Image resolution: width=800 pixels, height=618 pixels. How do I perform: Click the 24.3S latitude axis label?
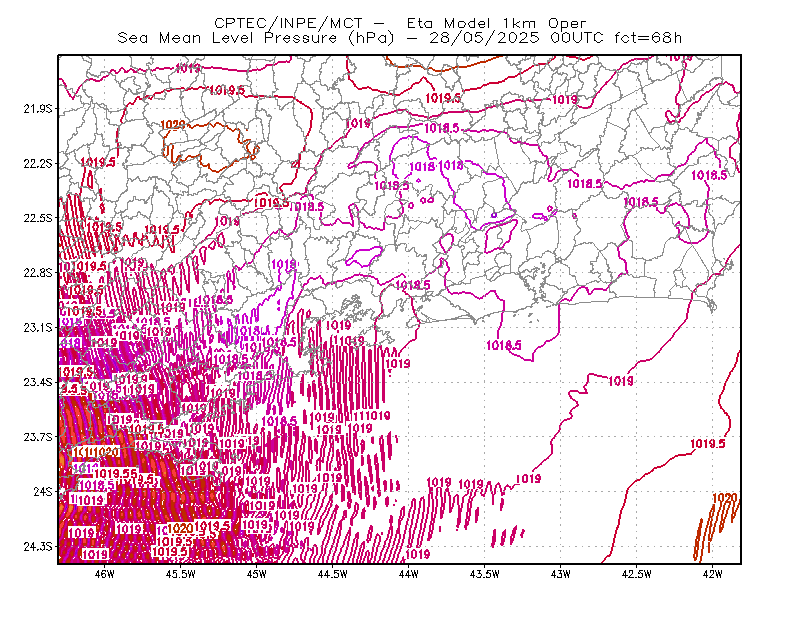pos(38,546)
